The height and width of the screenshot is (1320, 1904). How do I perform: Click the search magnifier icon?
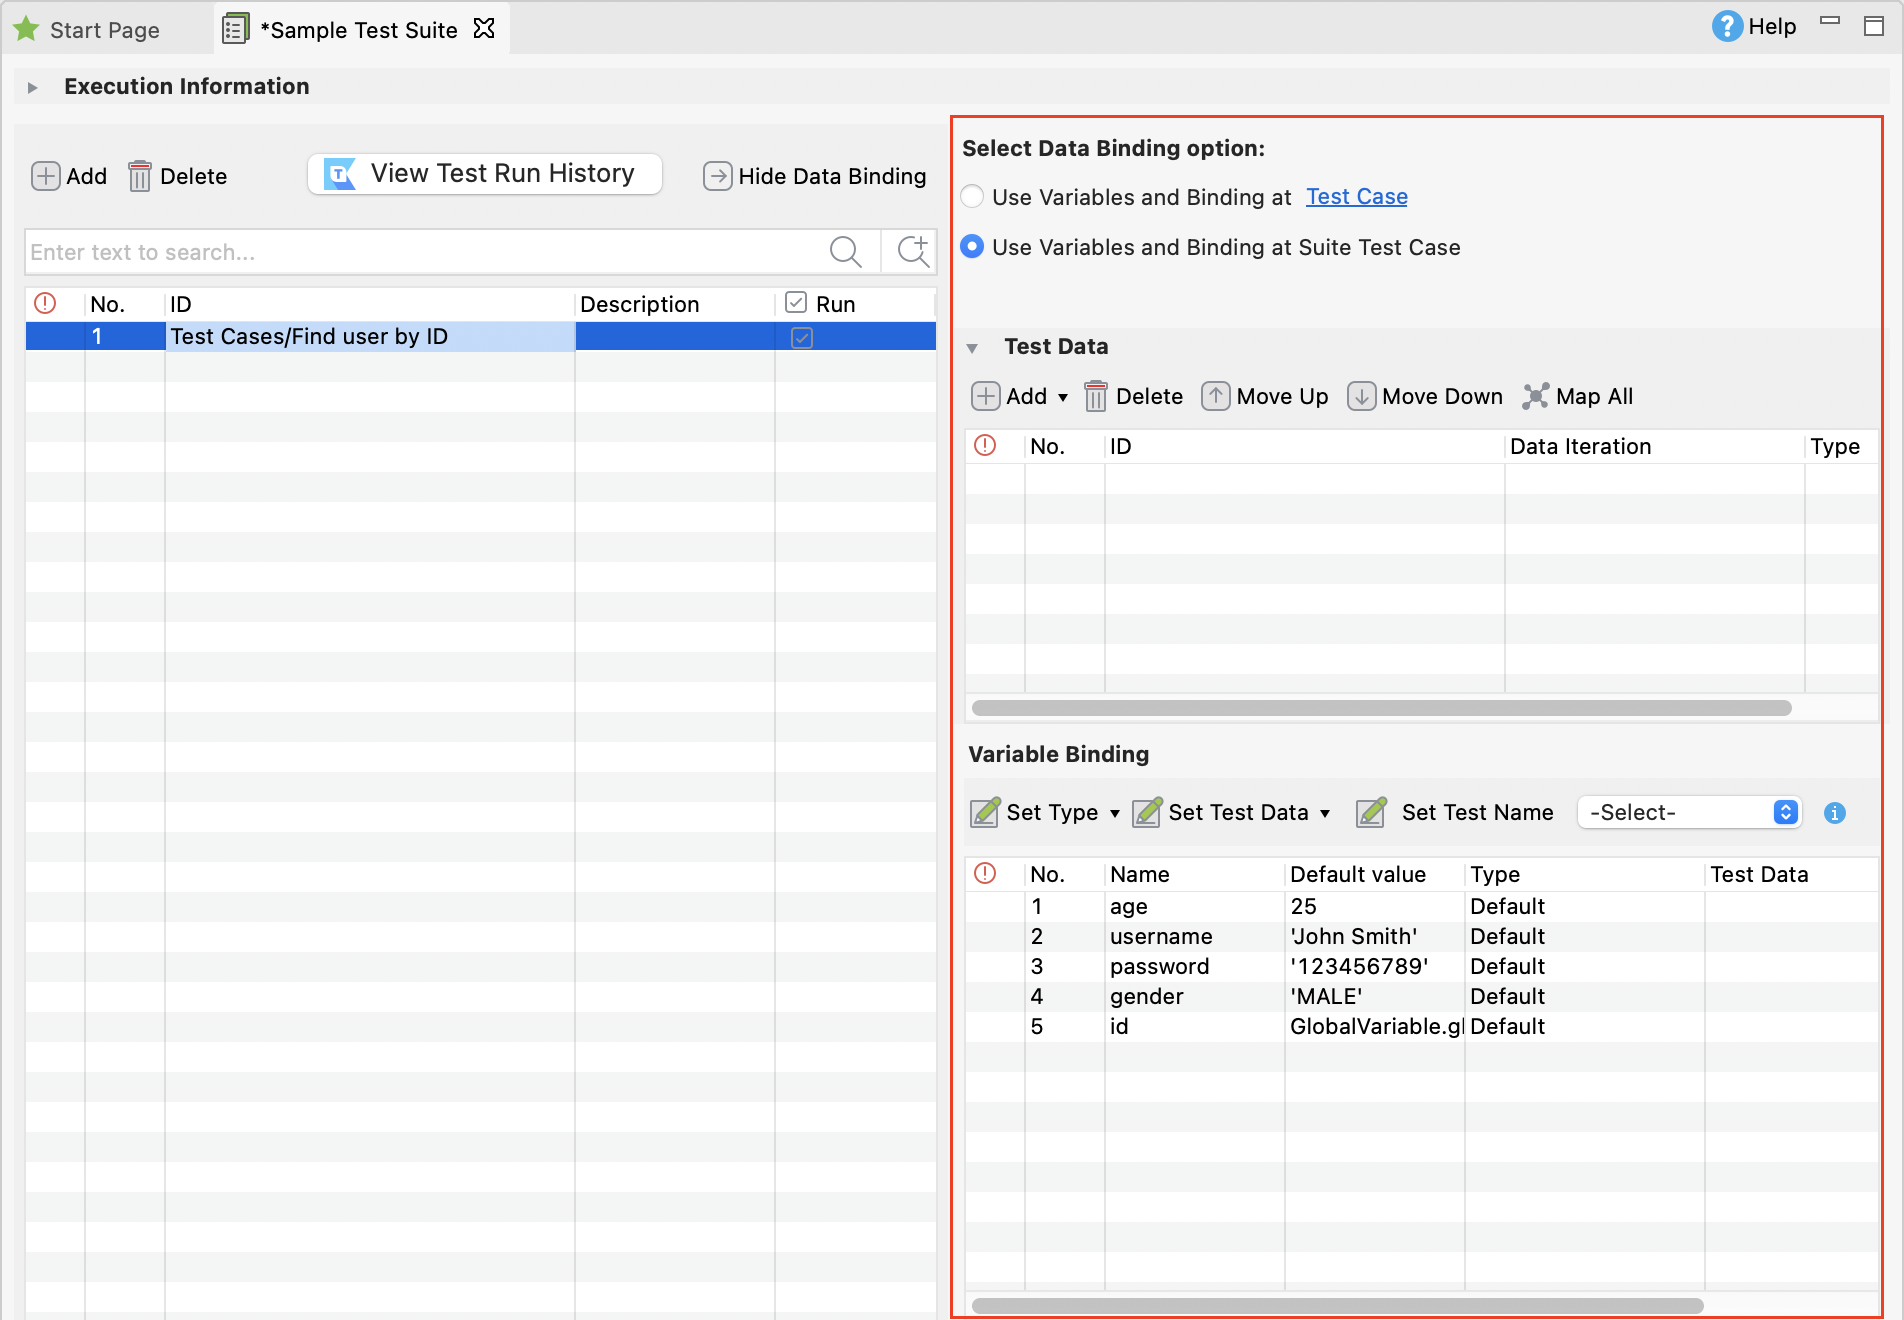pos(845,252)
